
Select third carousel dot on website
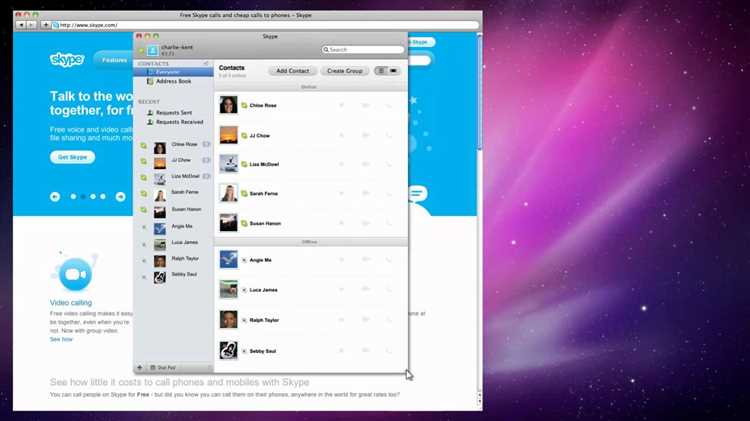click(93, 197)
